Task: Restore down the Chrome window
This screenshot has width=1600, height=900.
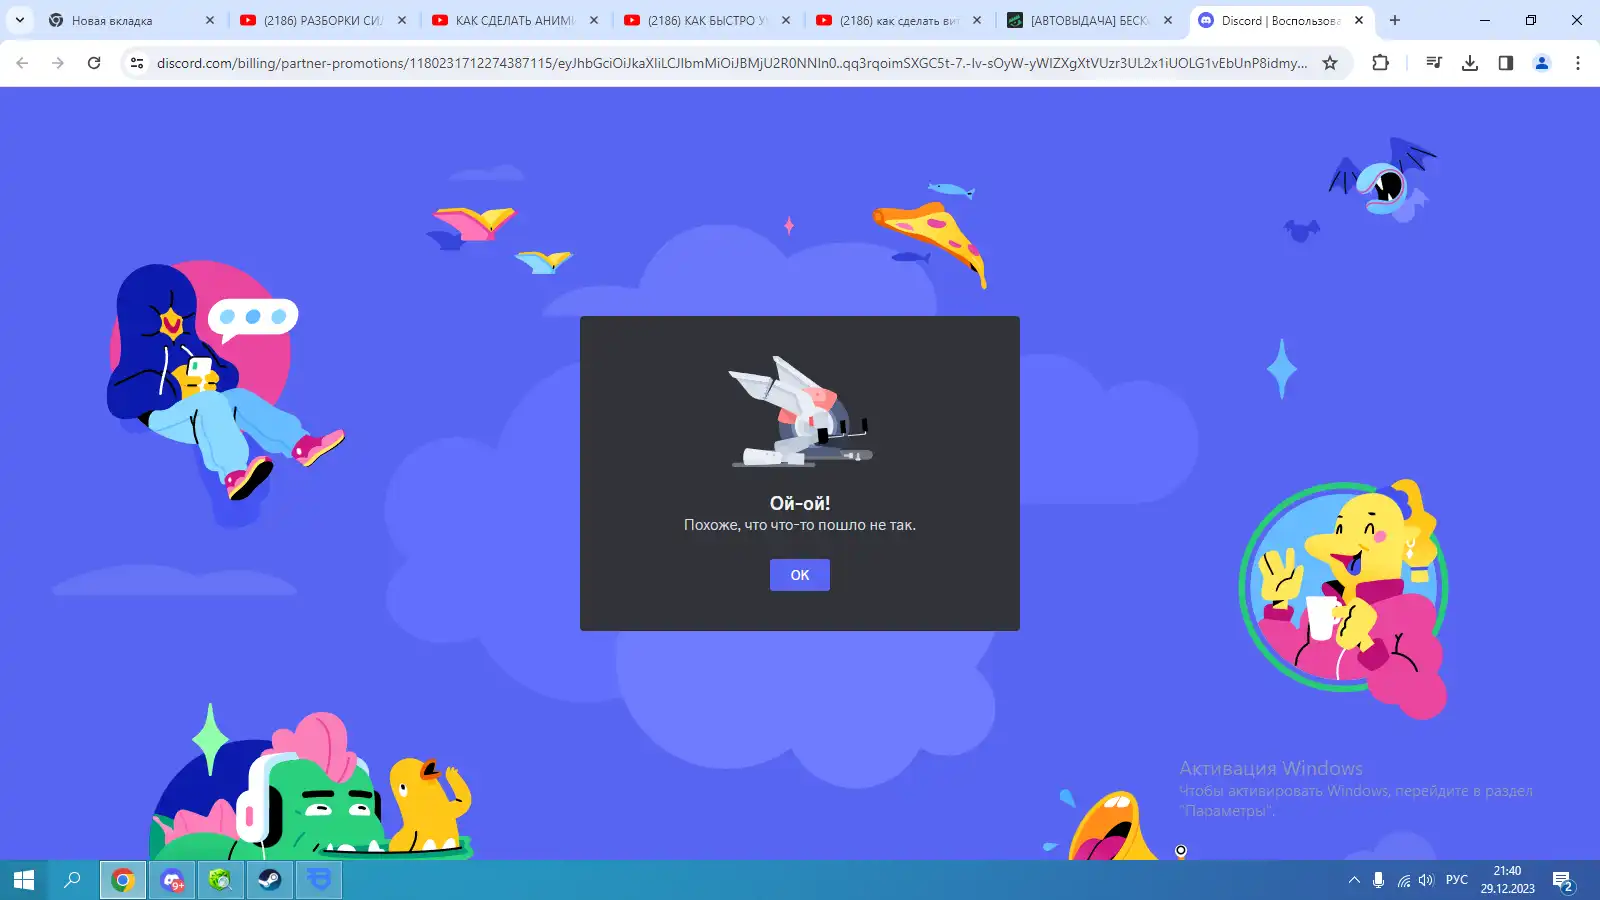Action: click(1531, 20)
